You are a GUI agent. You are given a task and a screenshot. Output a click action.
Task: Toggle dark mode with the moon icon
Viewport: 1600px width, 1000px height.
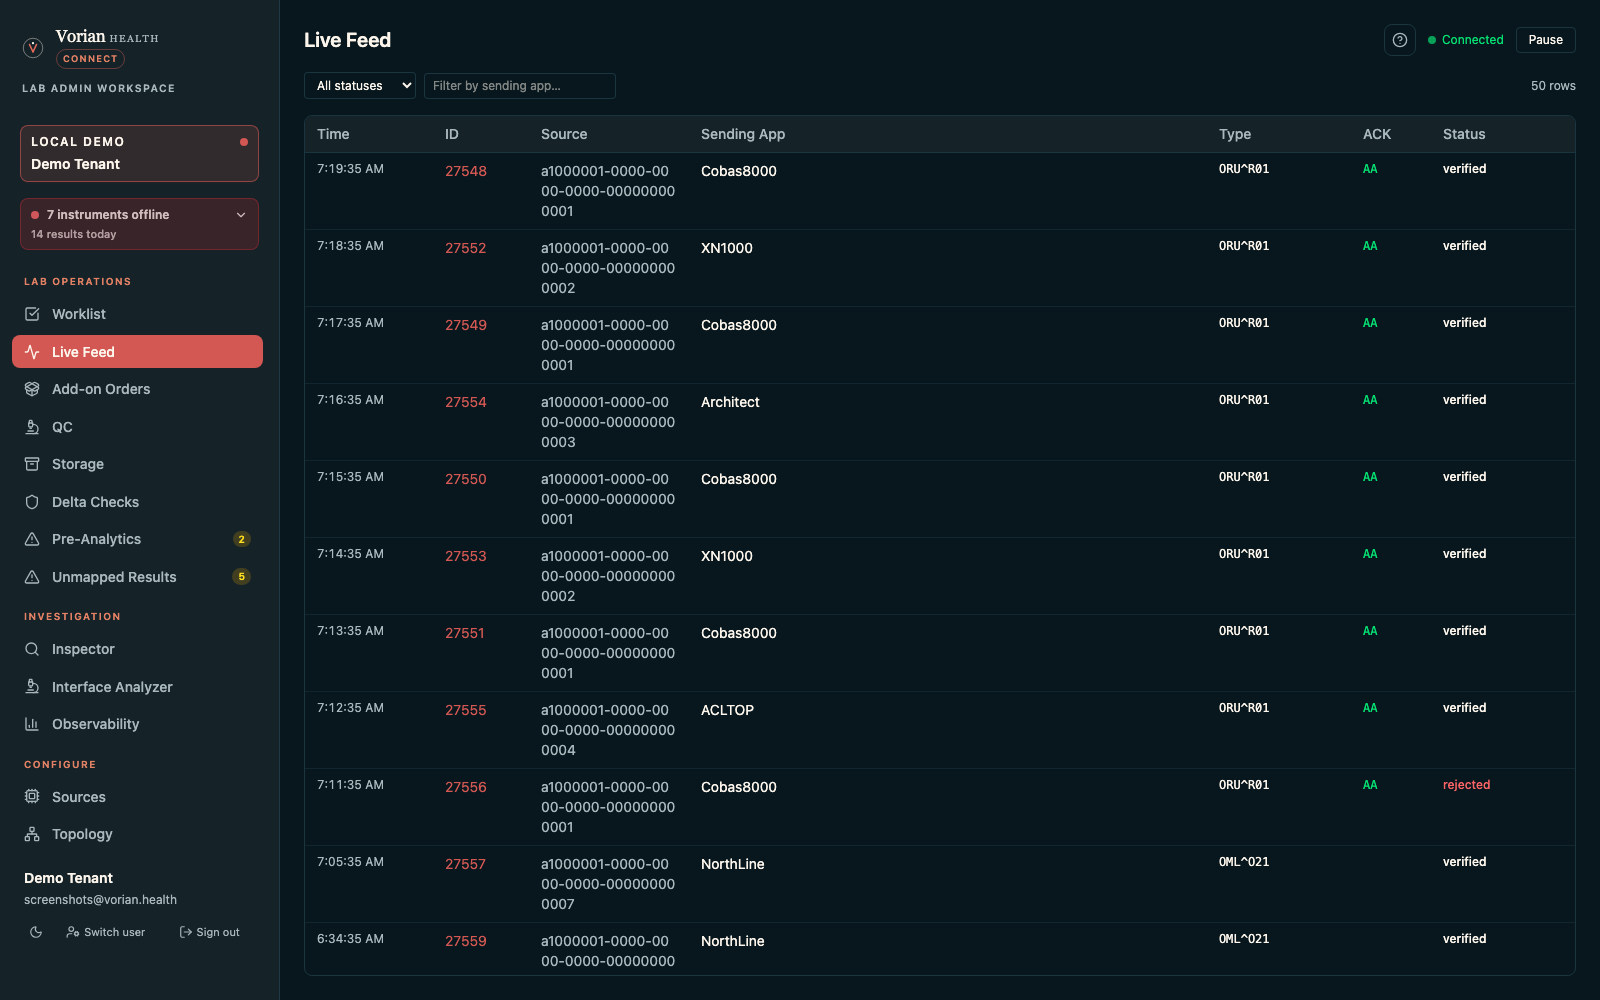pyautogui.click(x=36, y=932)
